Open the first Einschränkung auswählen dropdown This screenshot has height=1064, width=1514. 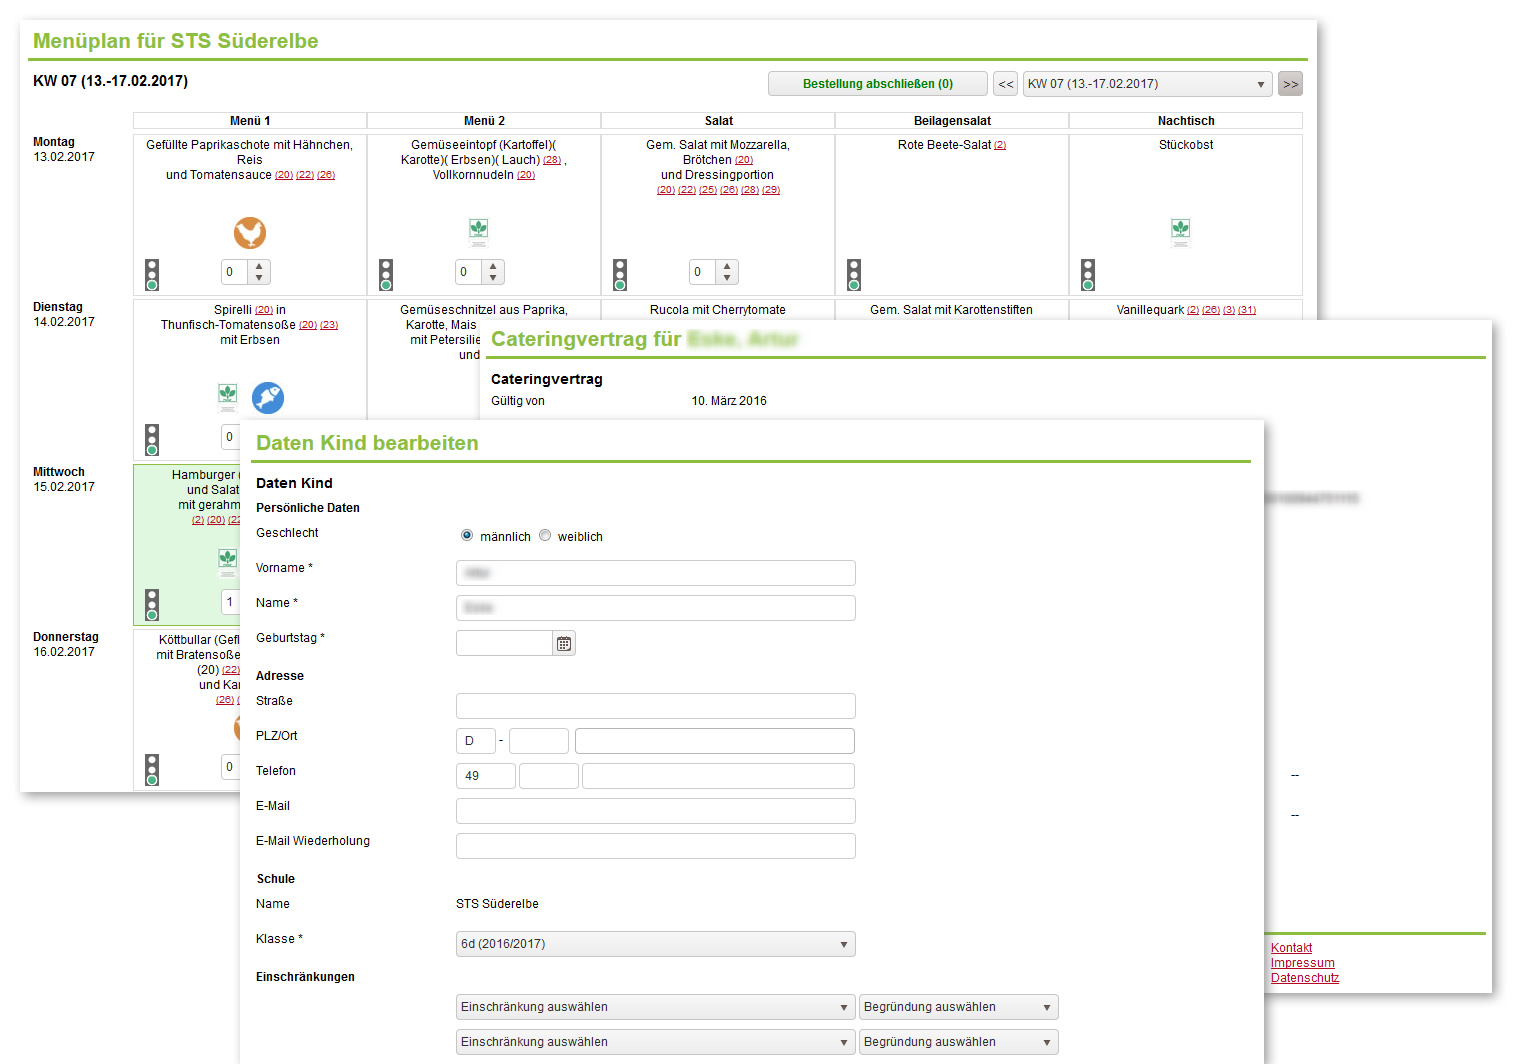pos(655,1007)
